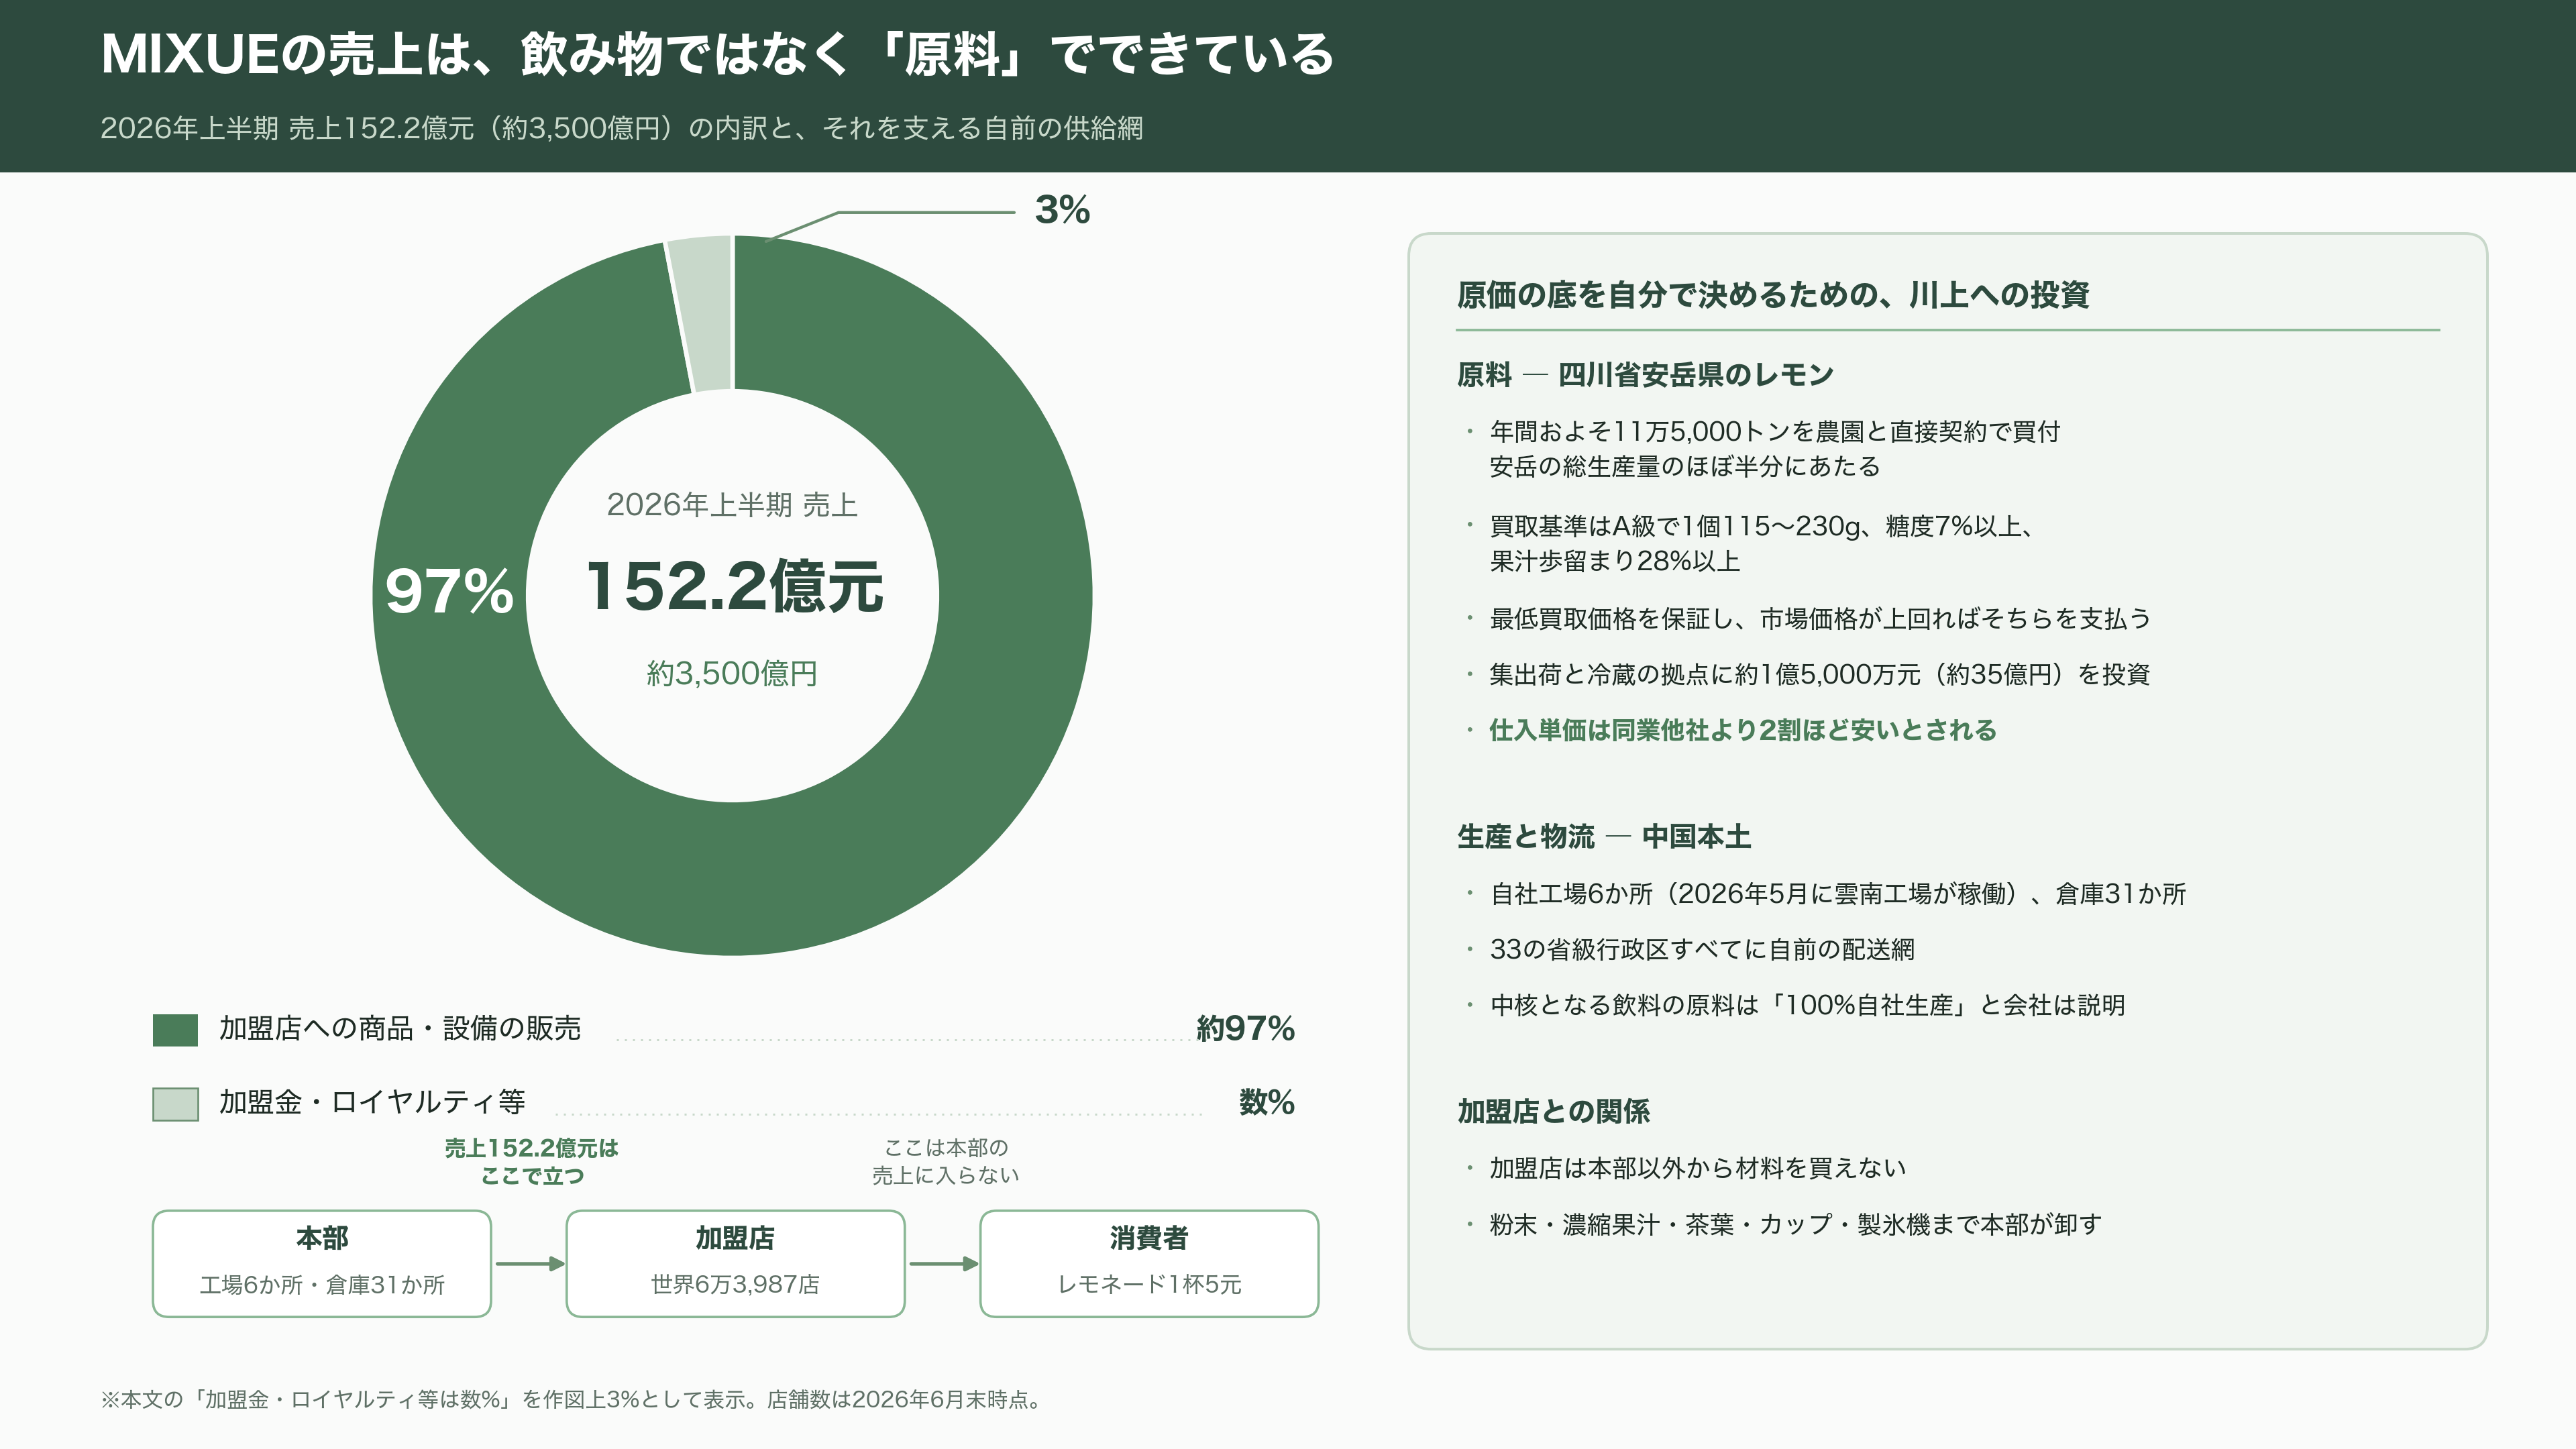The image size is (2576, 1449).
Task: Click the large 152.2億元 figure
Action: (x=735, y=586)
